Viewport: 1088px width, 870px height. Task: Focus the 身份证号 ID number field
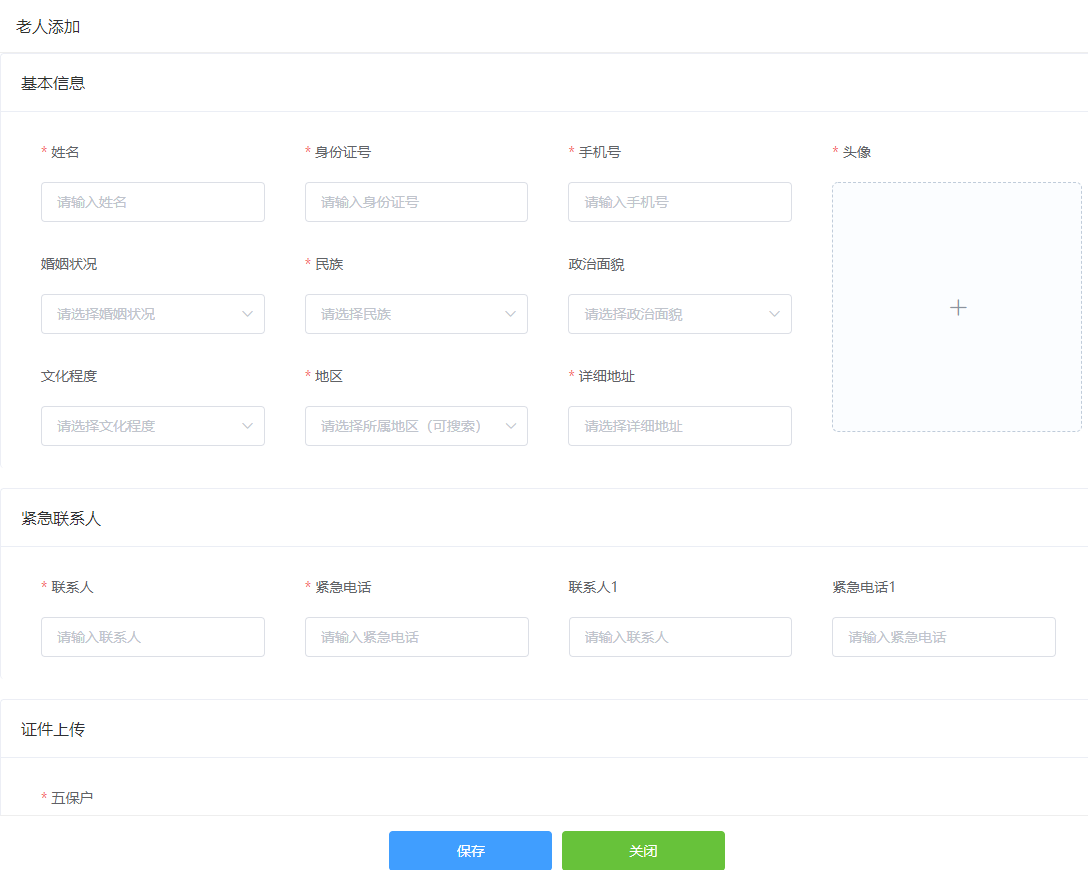point(416,202)
